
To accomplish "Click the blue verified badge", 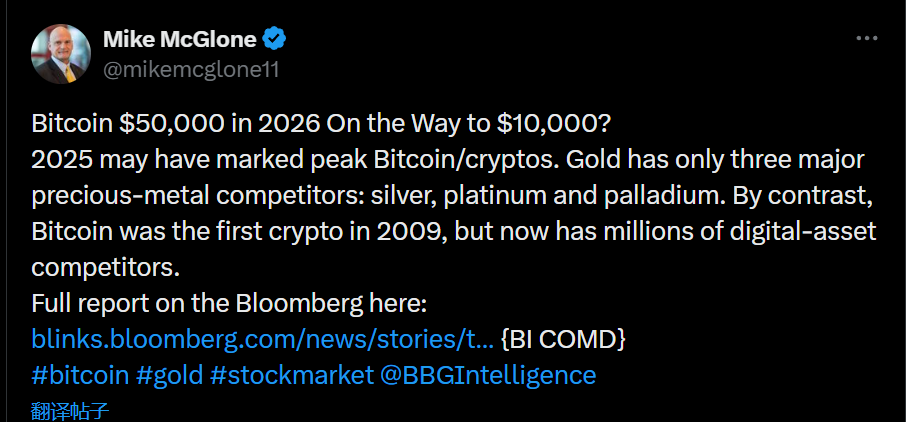I will (275, 40).
